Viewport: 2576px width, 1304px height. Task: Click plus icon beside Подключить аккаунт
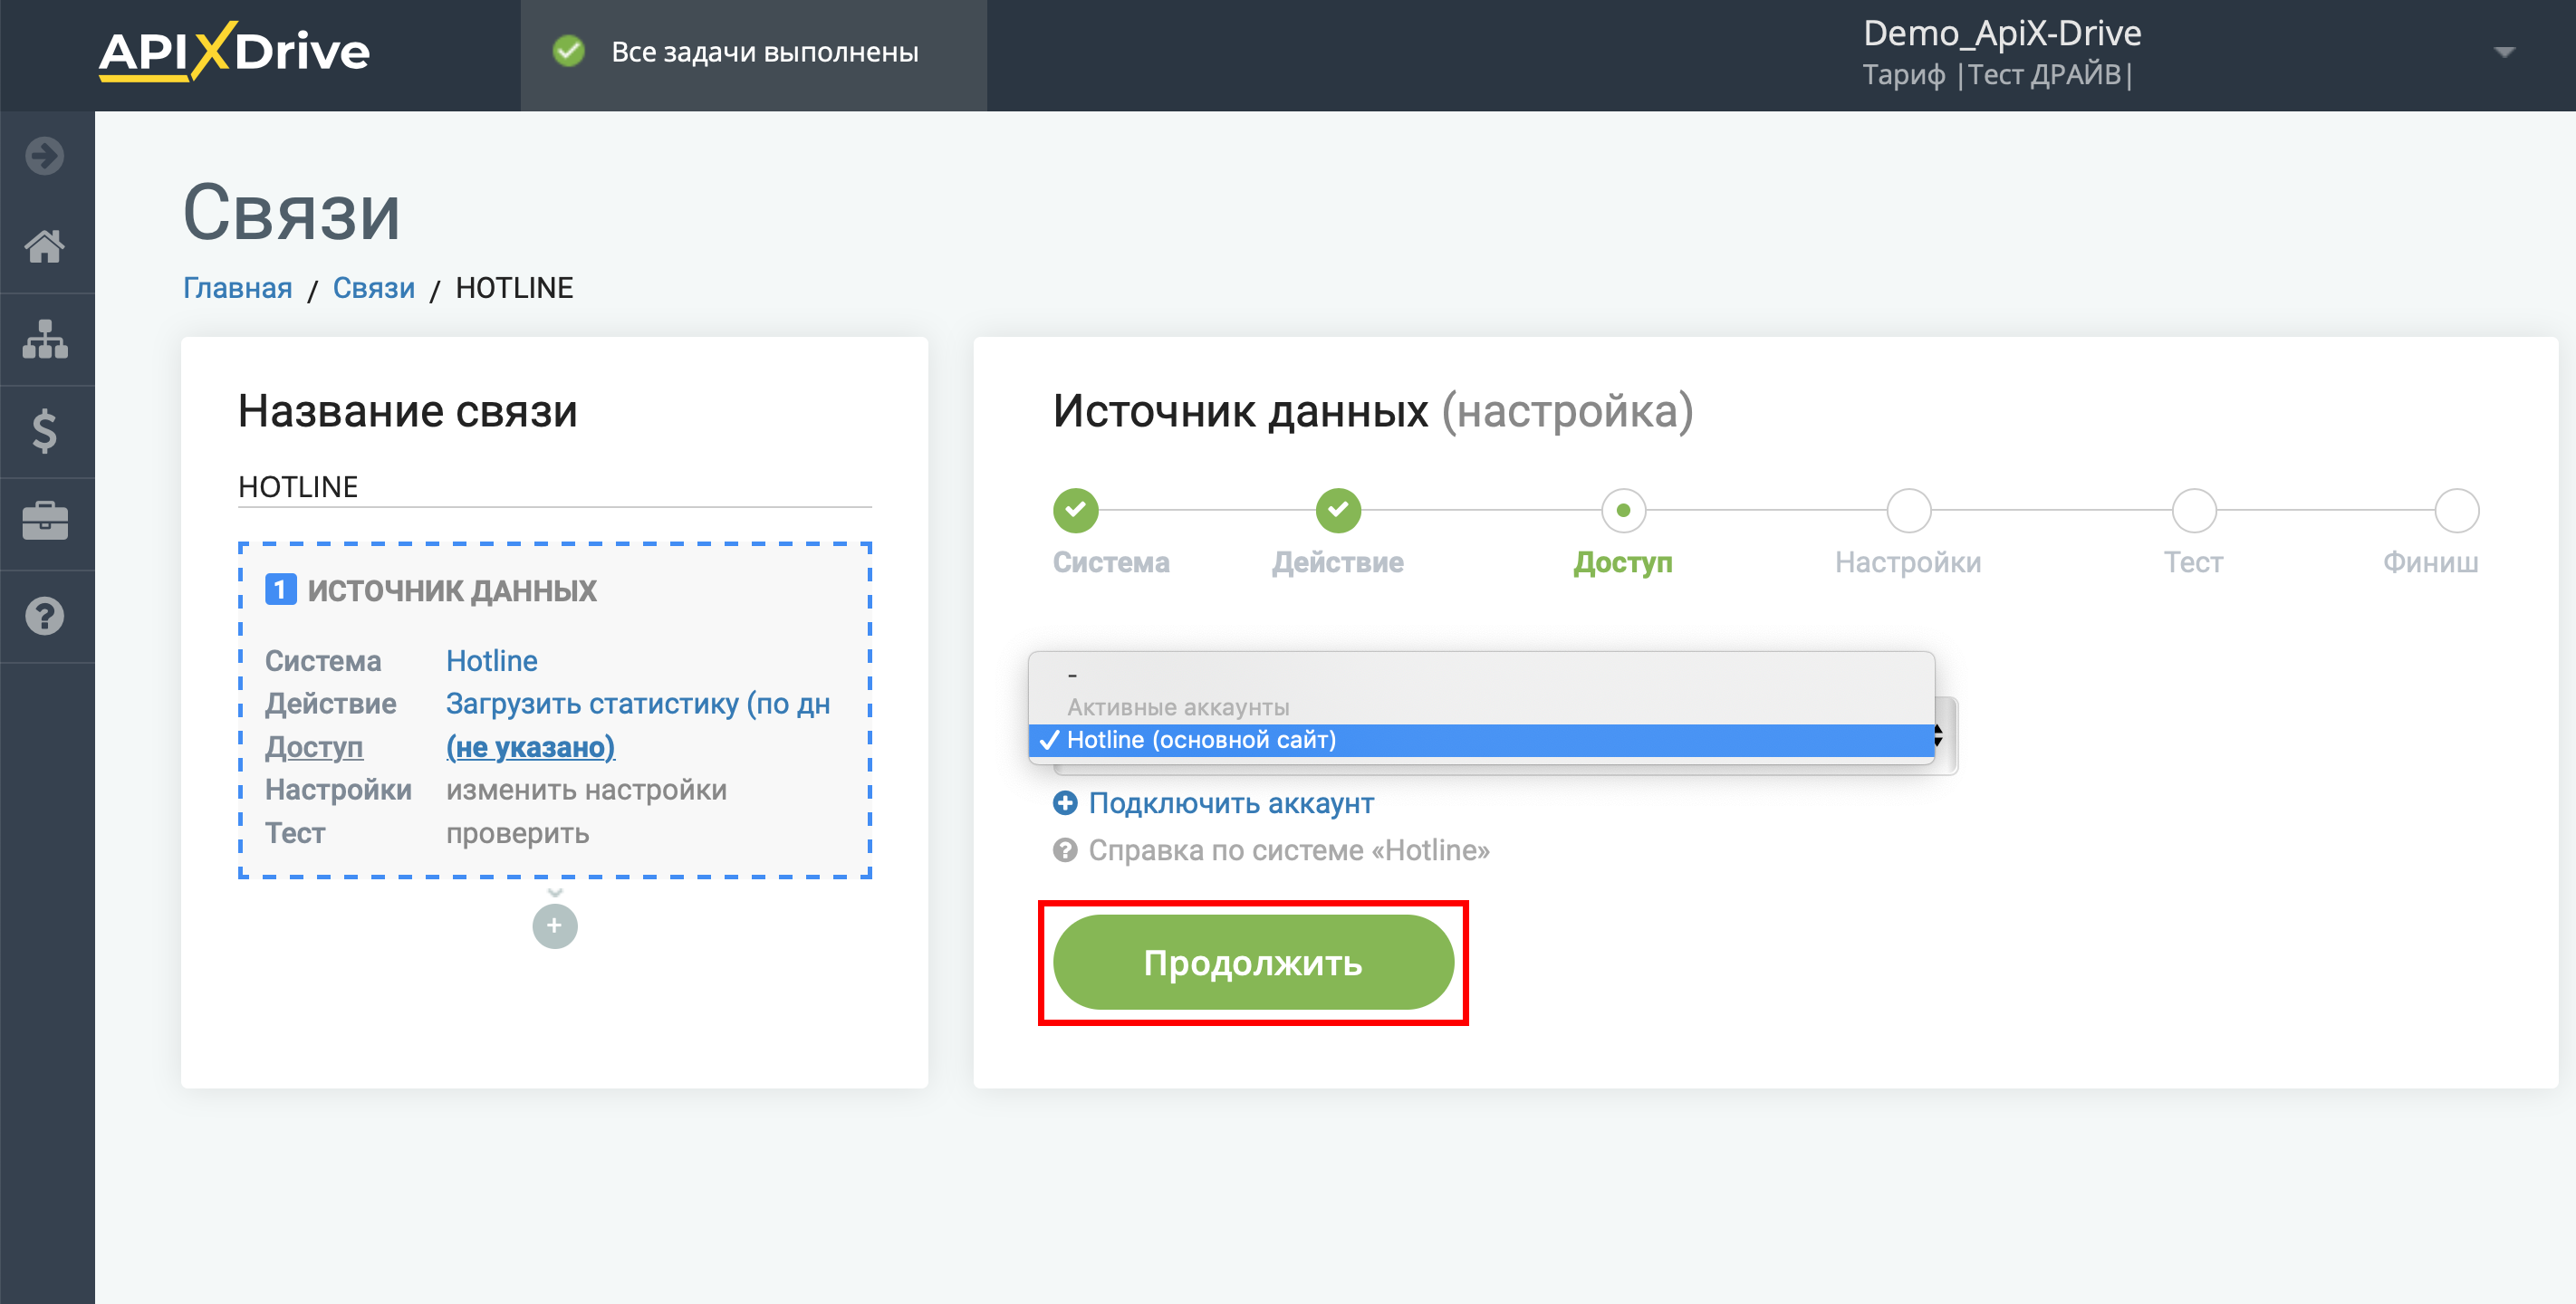coord(1066,803)
